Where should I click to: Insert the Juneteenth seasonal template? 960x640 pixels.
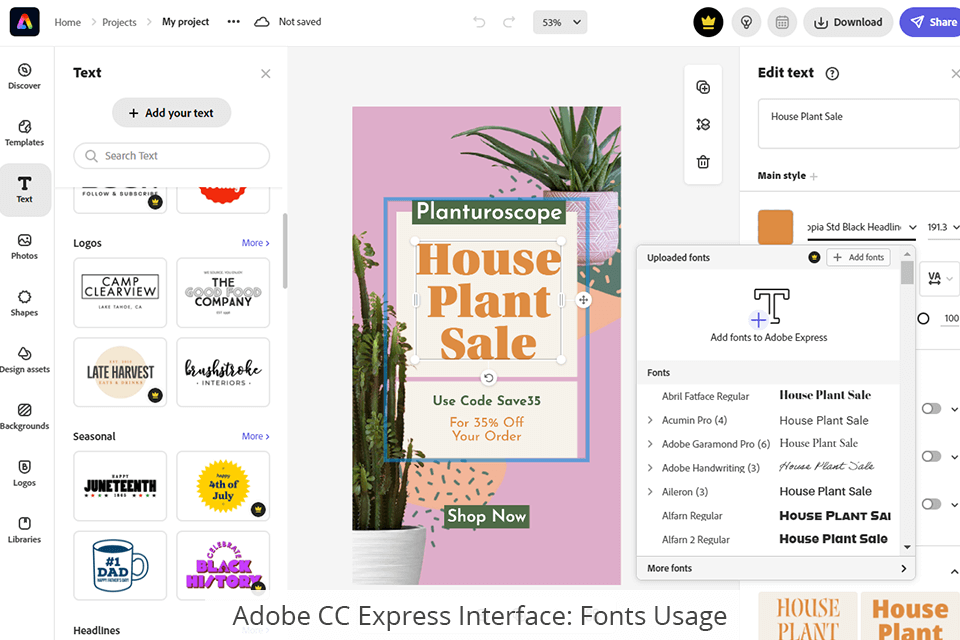120,486
